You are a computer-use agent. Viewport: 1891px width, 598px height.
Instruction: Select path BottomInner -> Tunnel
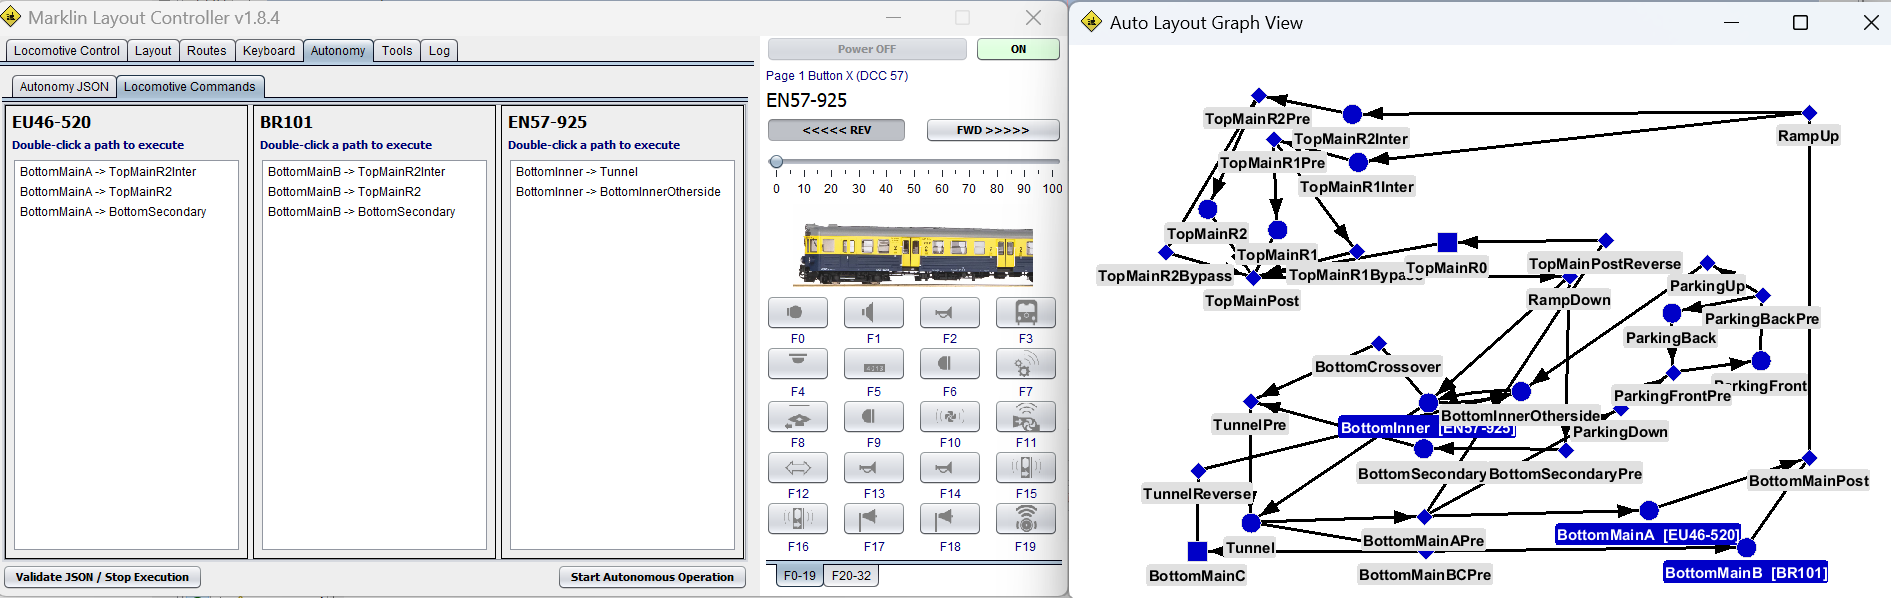tap(577, 172)
